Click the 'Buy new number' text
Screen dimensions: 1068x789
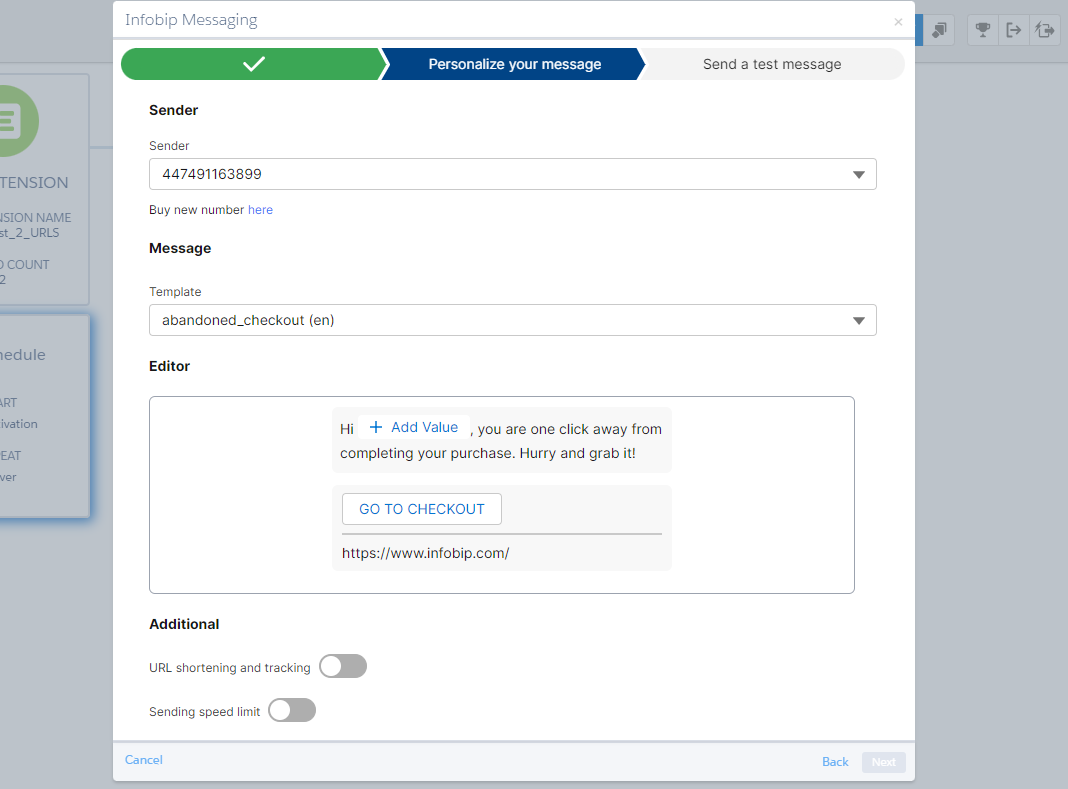[196, 210]
